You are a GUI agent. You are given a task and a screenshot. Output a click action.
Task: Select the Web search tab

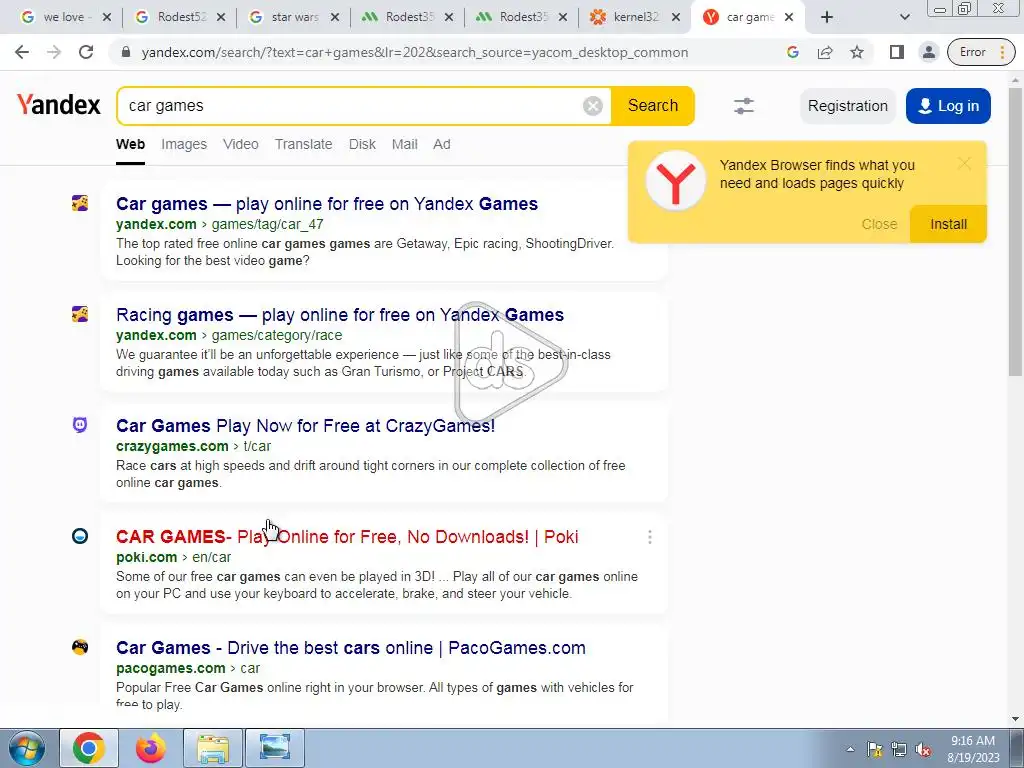pos(131,144)
